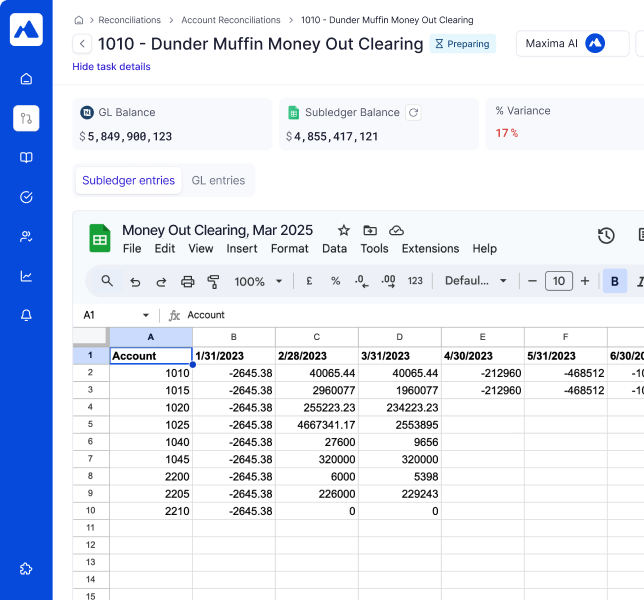Toggle bold formatting
644x600 pixels.
pyautogui.click(x=615, y=281)
